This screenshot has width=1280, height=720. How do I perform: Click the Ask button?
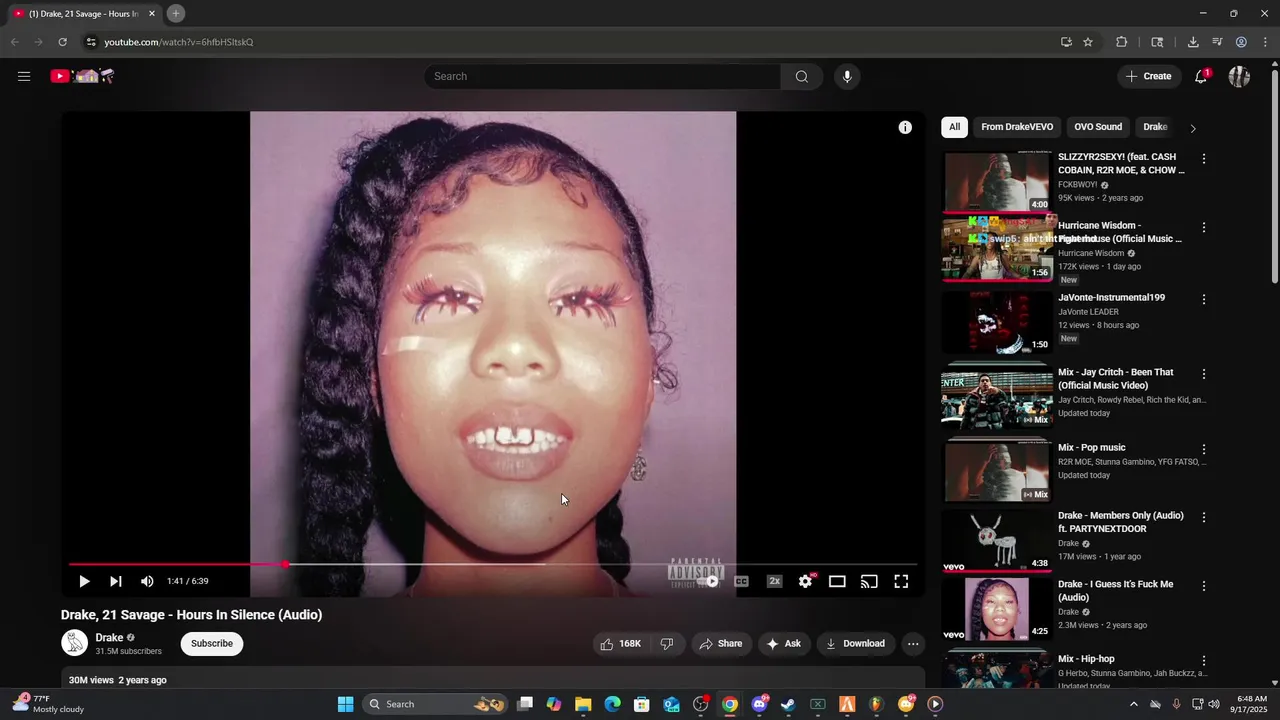pos(784,644)
